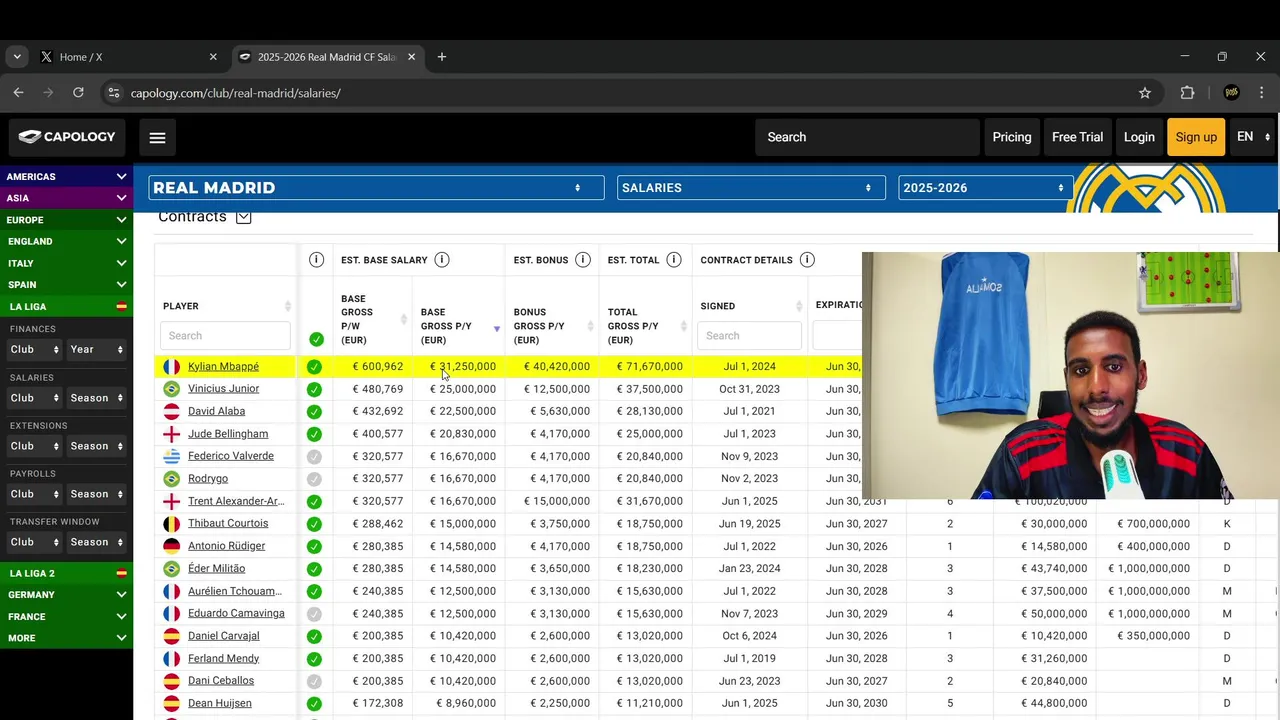Reload the page
1280x720 pixels.
coord(78,93)
